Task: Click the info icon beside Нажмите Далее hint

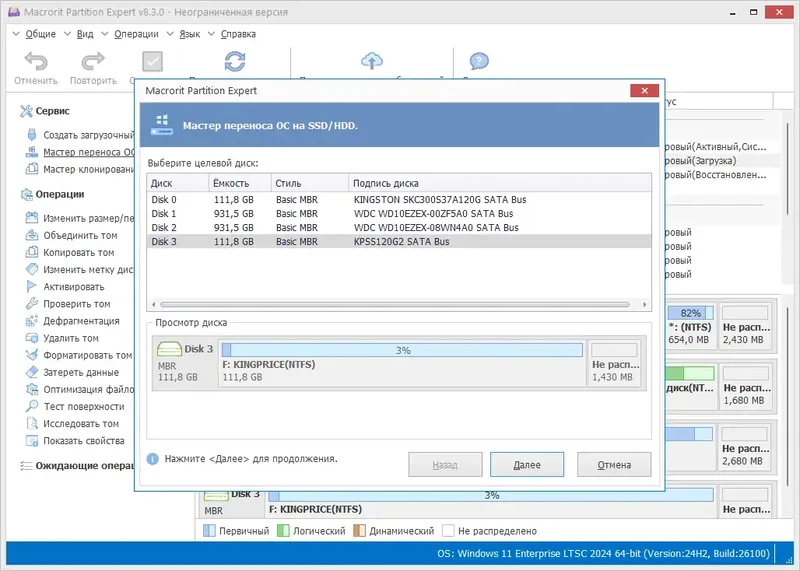Action: tap(153, 459)
